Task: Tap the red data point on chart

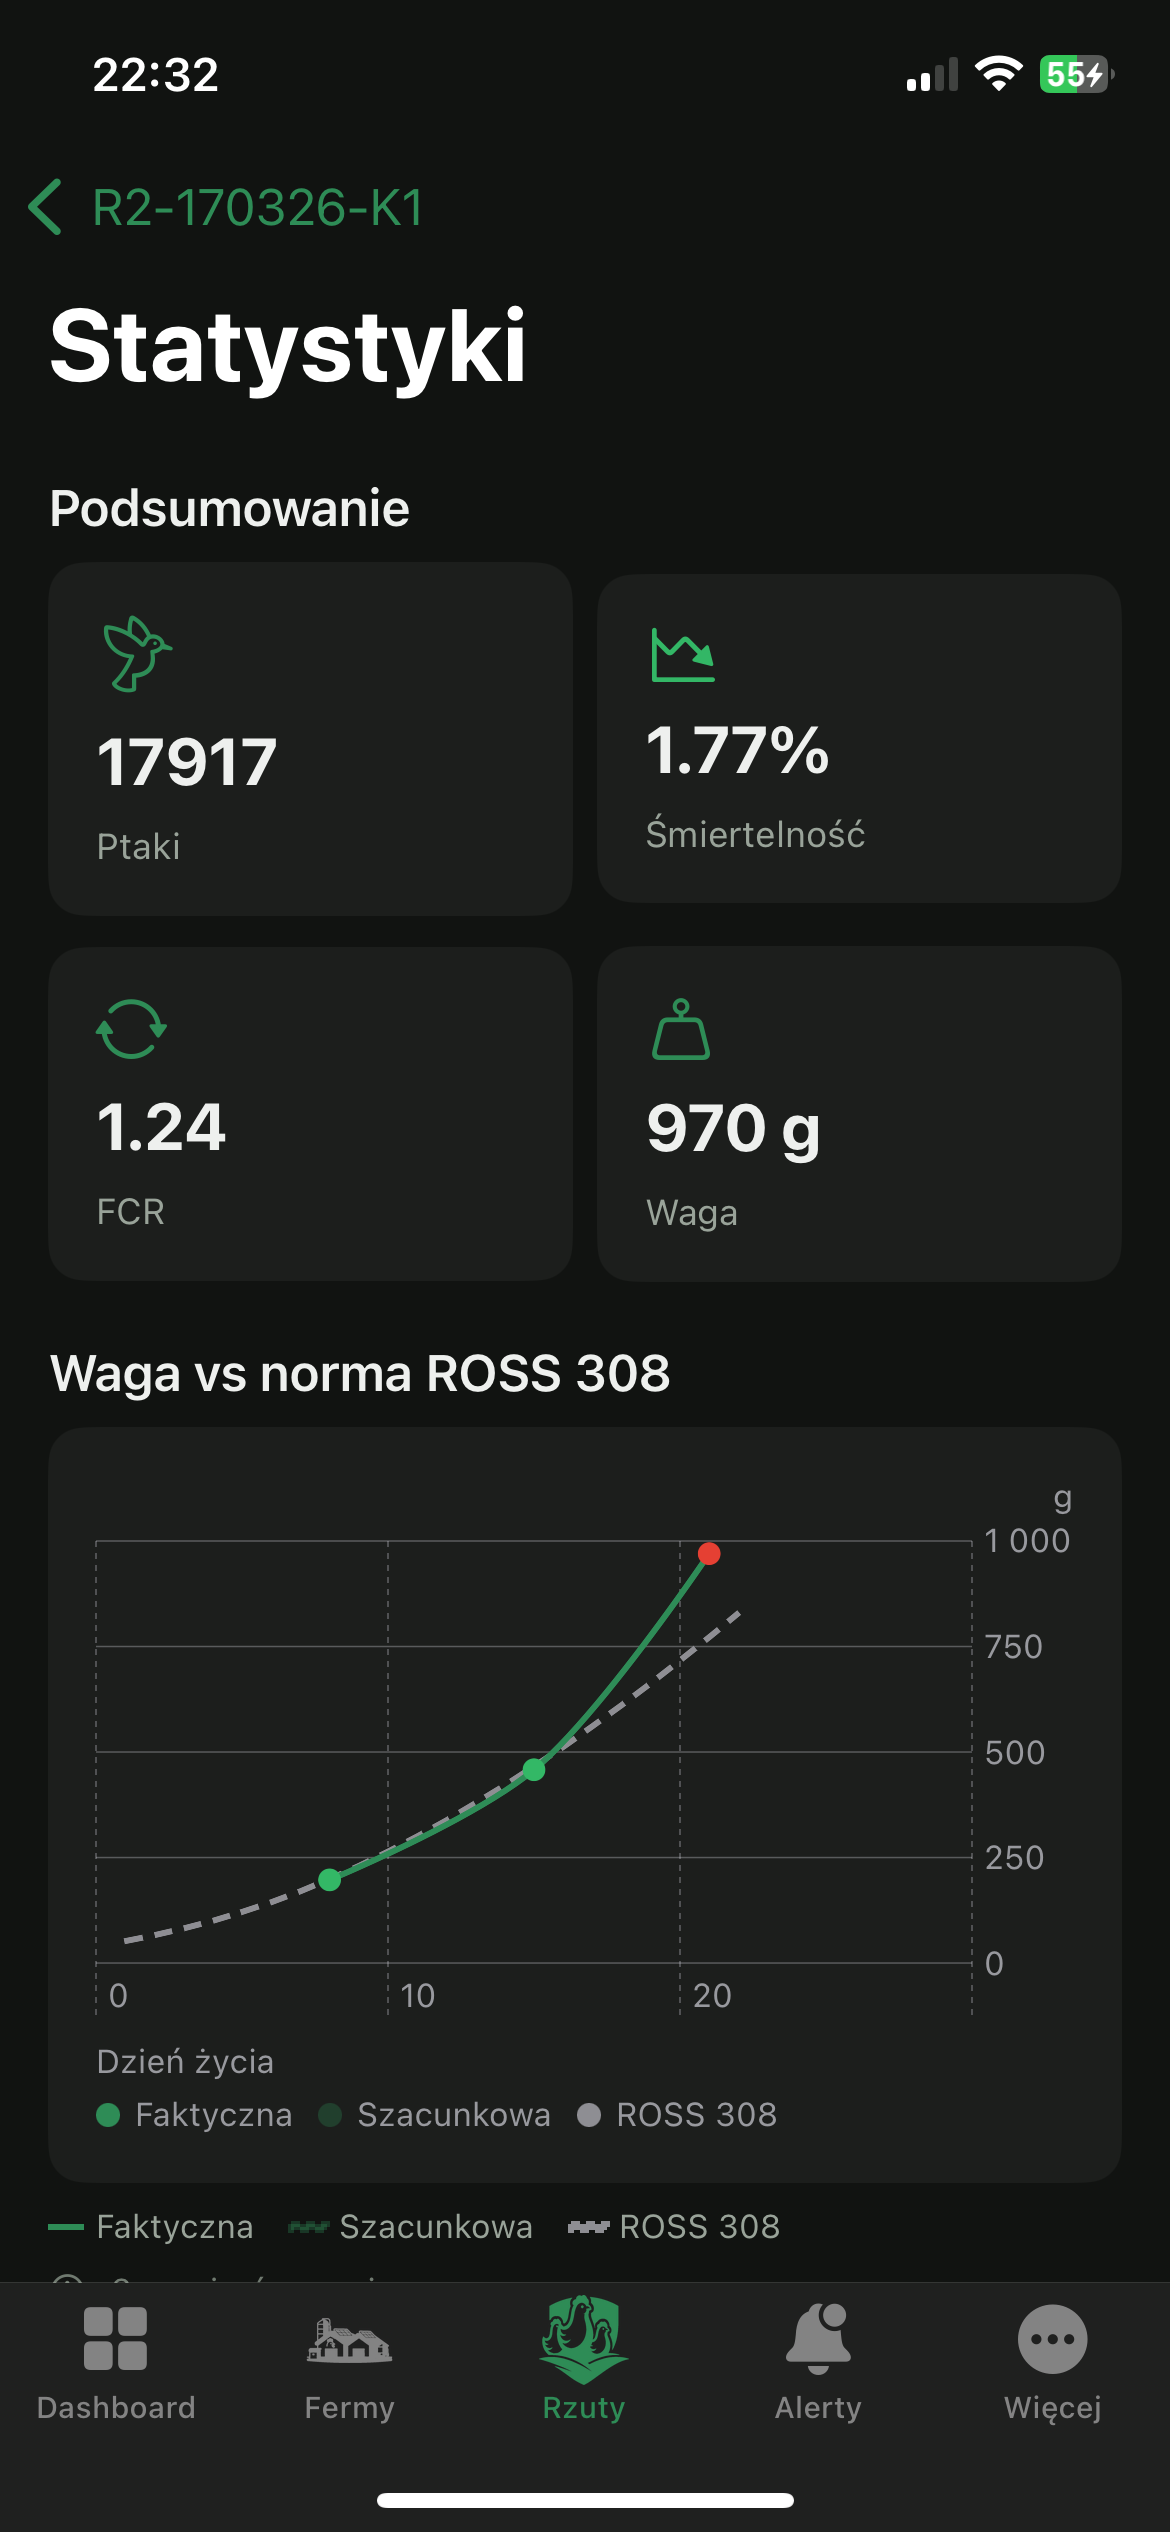Action: [x=709, y=1553]
